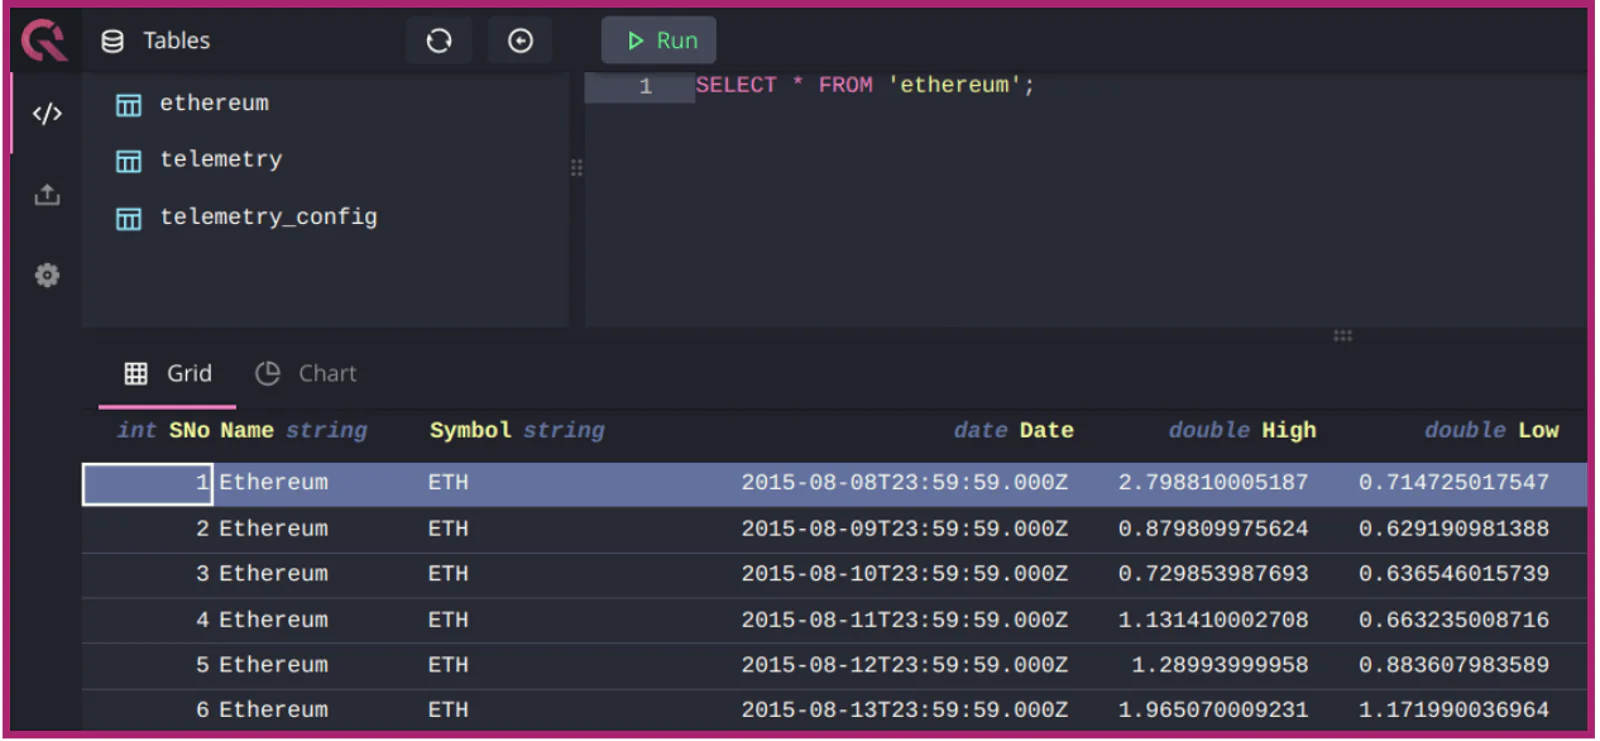Select the ethereum table
Viewport: 1600px width, 741px height.
pos(214,103)
